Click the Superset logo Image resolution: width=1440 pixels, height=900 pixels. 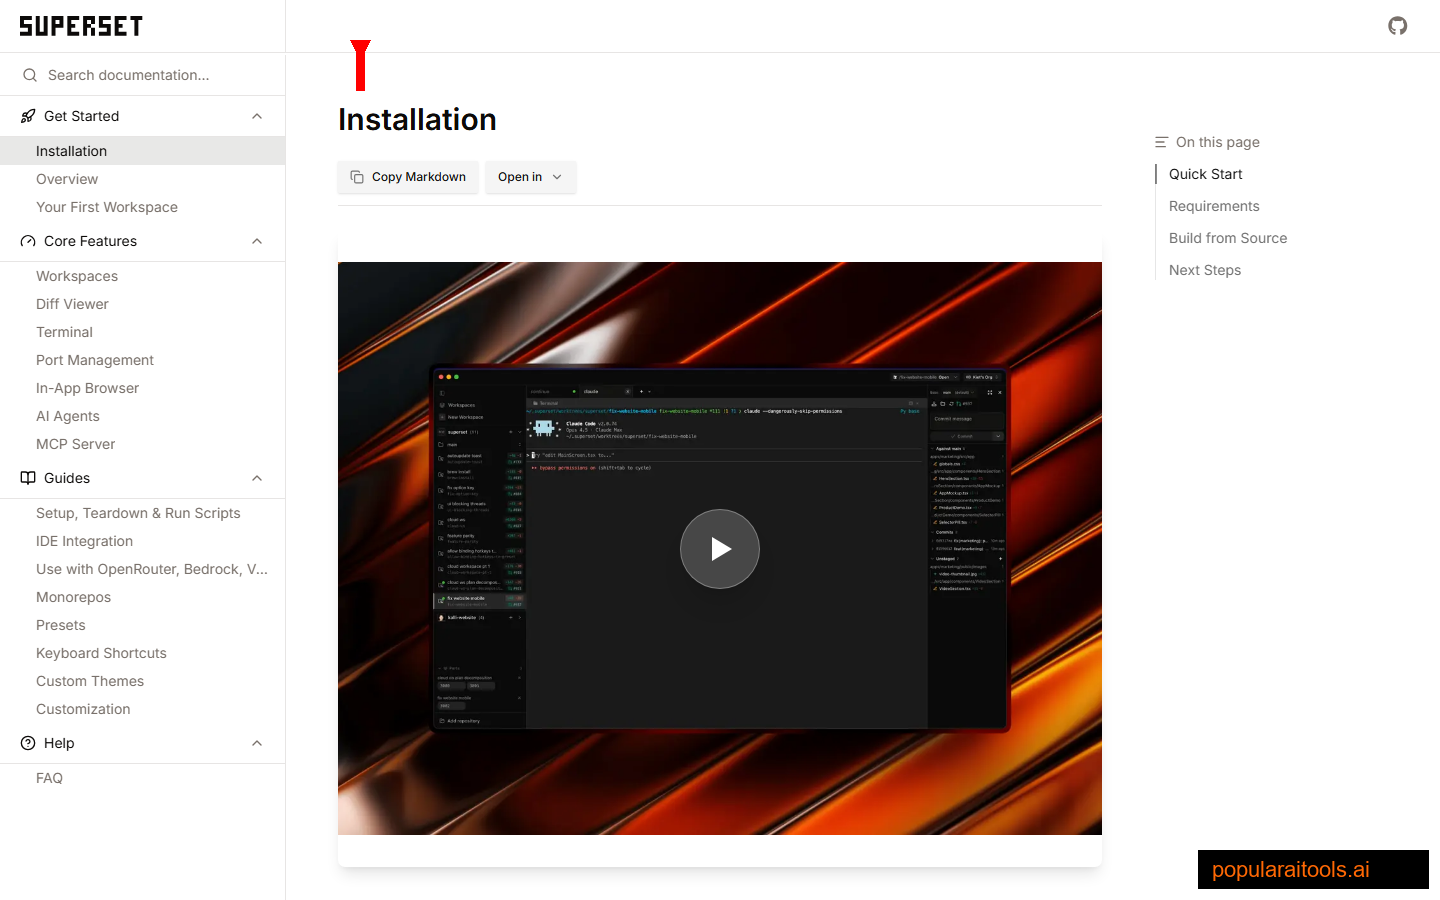(x=81, y=26)
